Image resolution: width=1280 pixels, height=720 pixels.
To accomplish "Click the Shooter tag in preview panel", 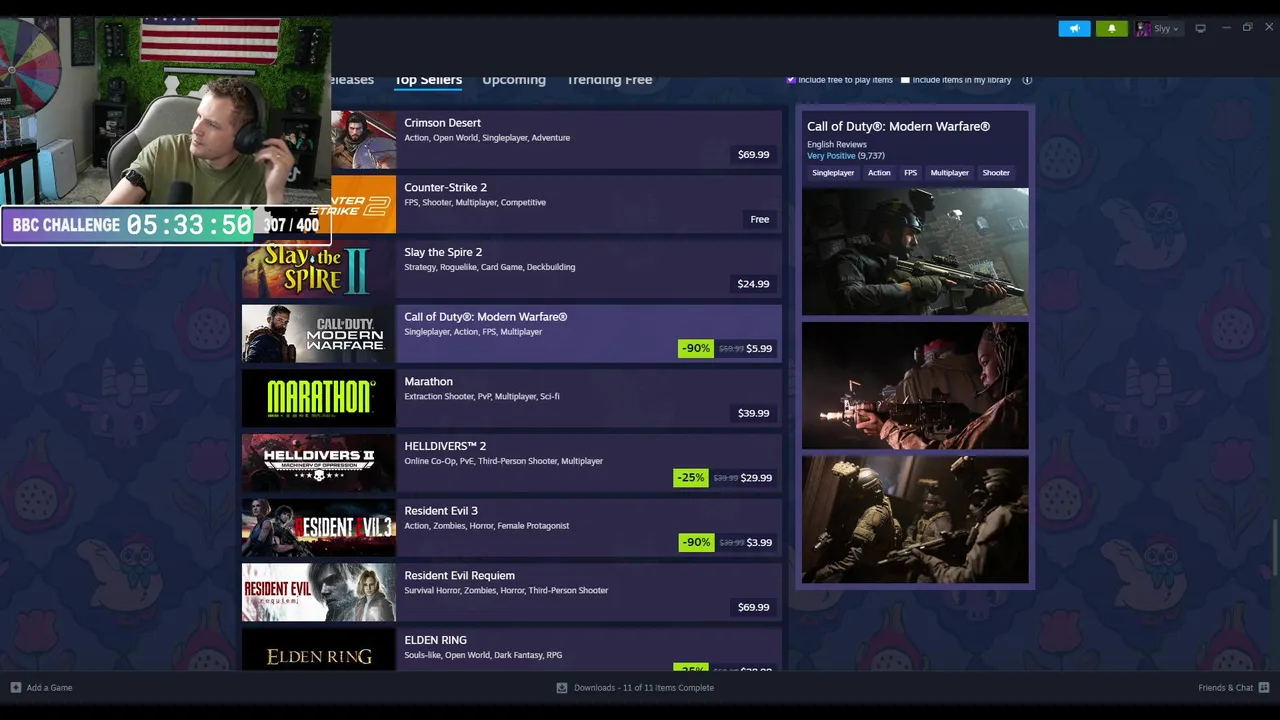I will tap(996, 173).
